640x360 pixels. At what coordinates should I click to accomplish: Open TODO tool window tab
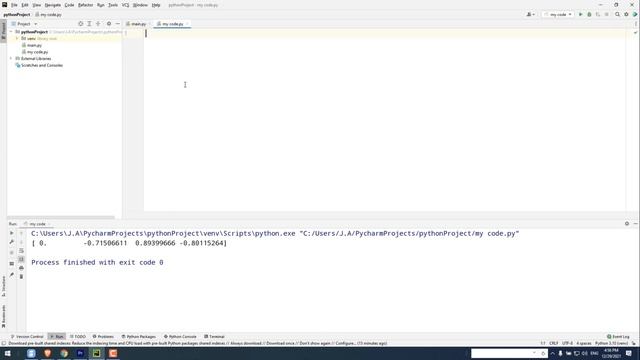(x=78, y=336)
